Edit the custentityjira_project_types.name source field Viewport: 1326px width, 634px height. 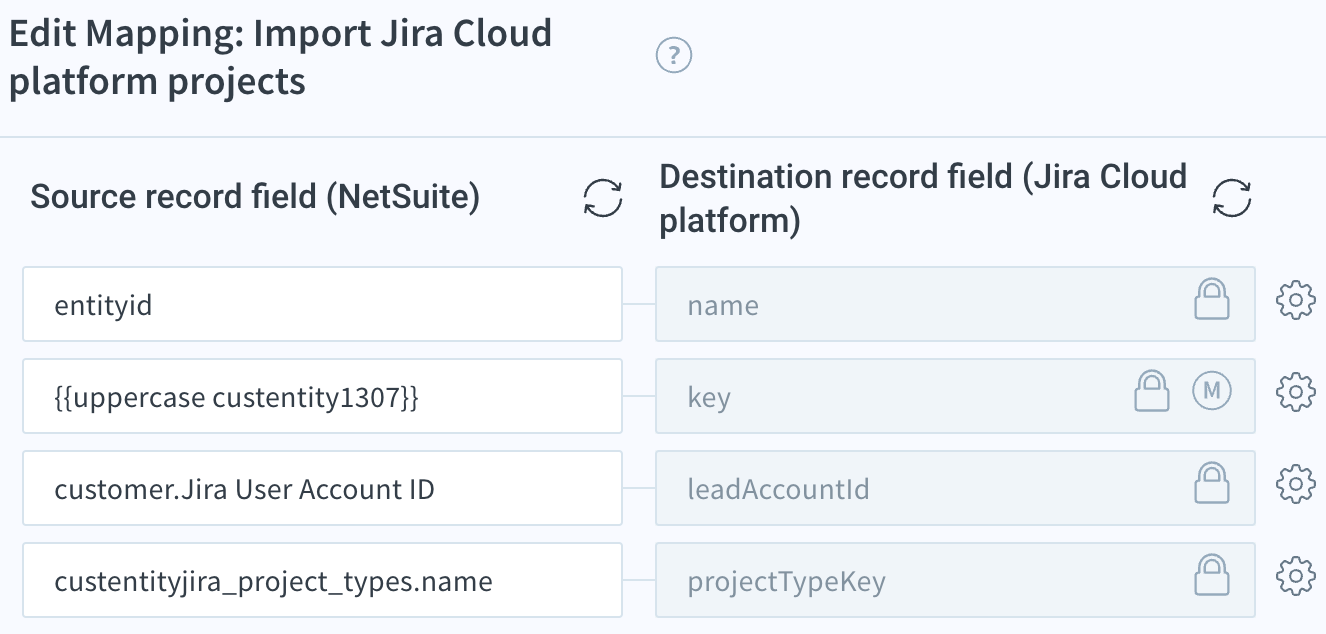tap(322, 580)
